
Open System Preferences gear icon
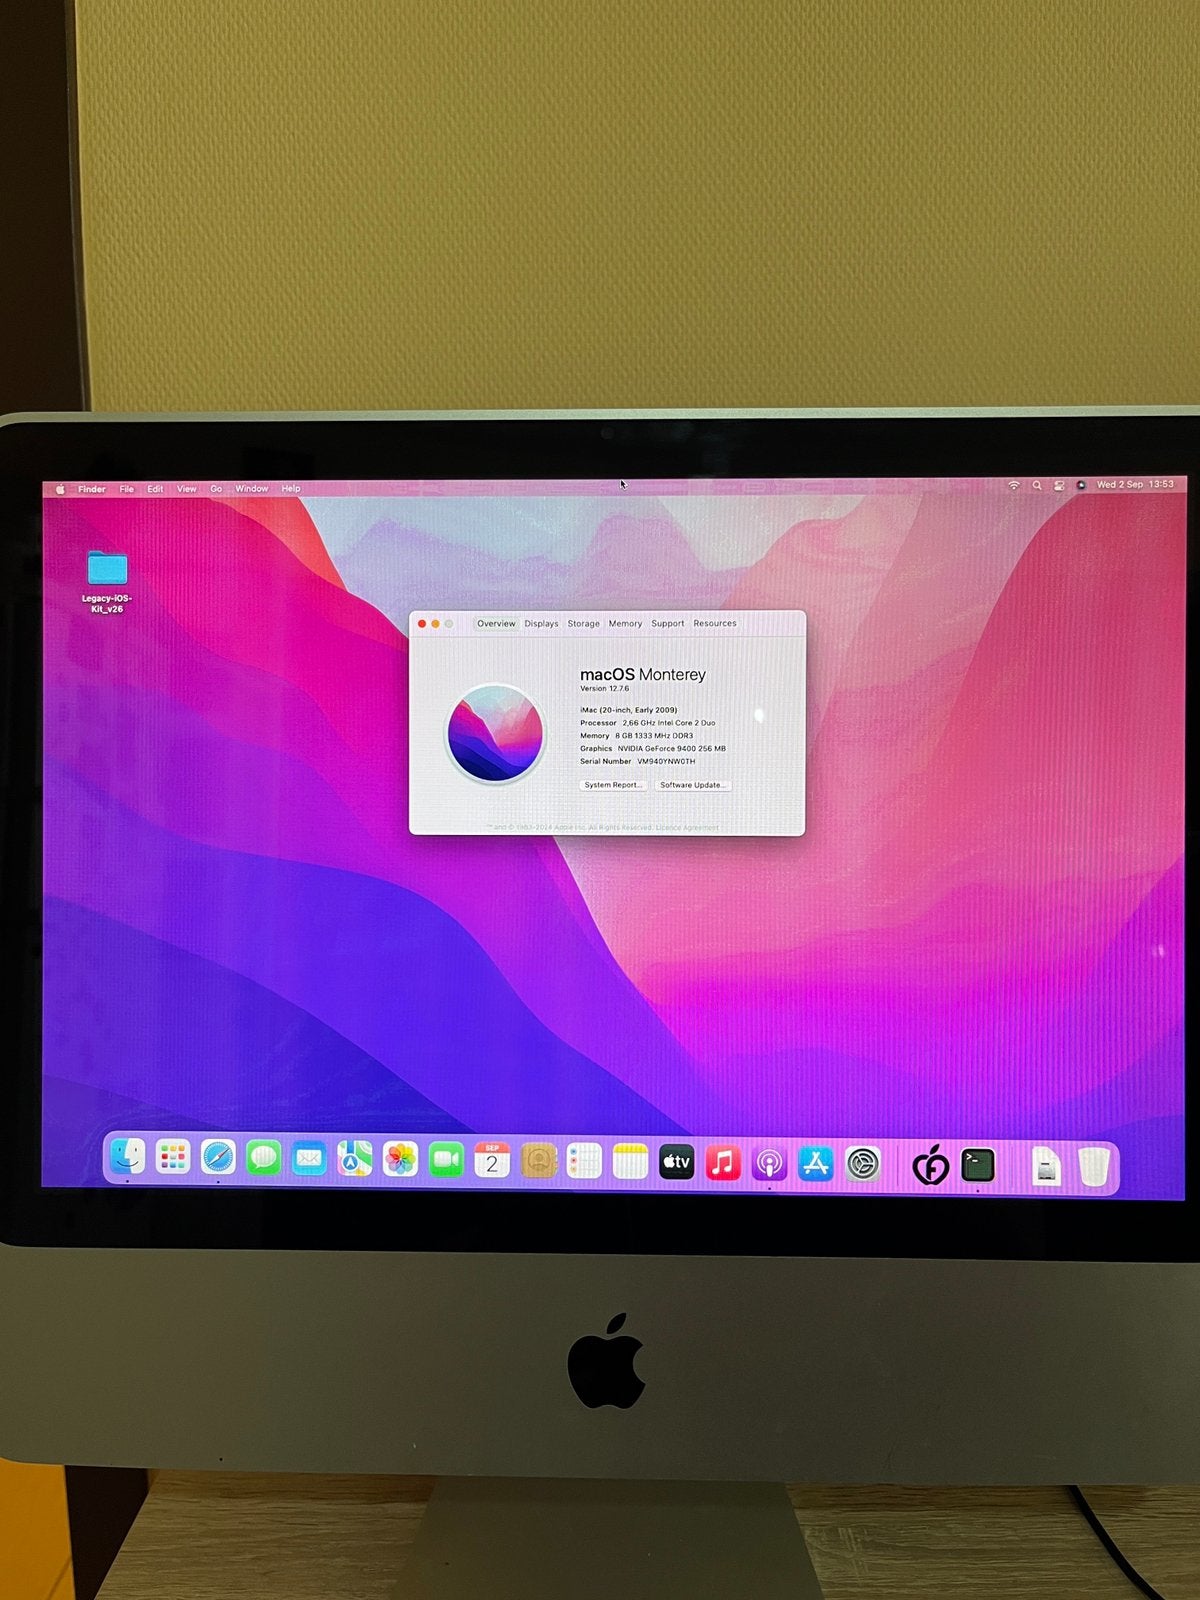click(863, 1164)
